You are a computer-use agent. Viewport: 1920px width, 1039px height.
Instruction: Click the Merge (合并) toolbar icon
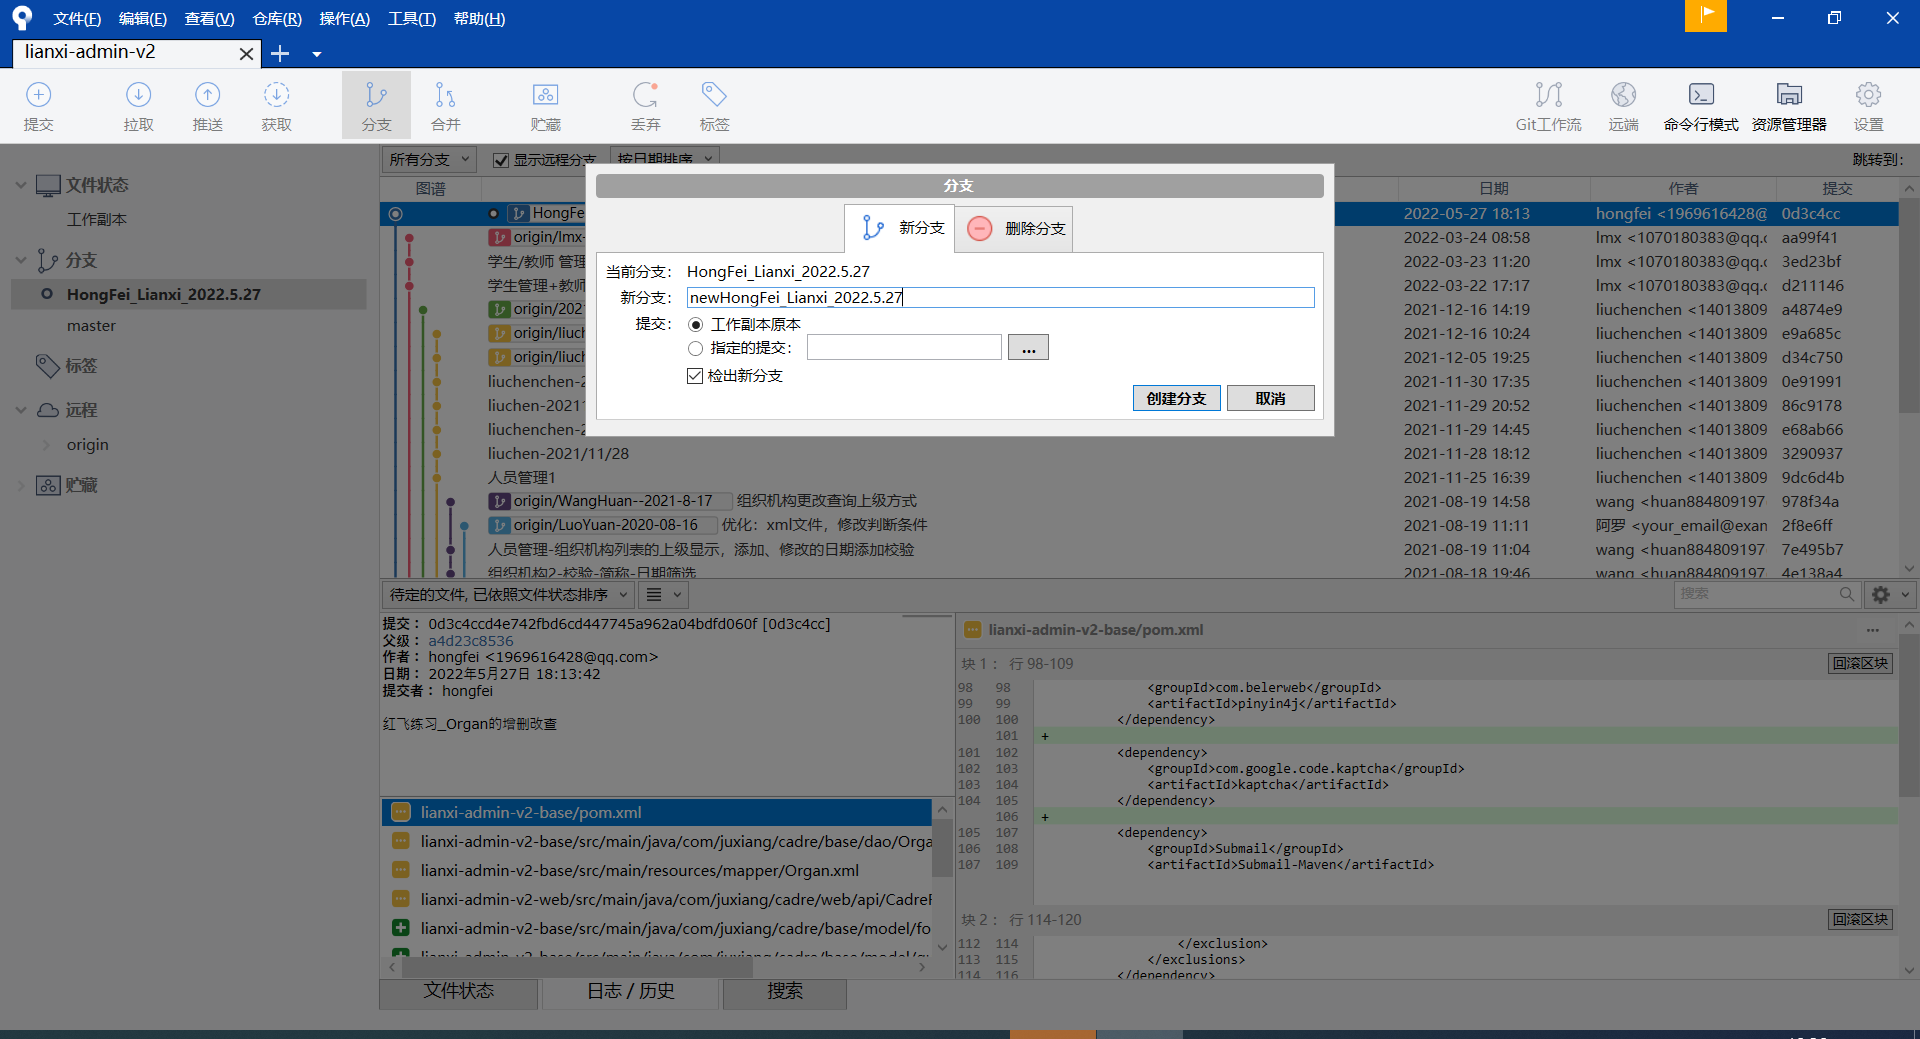445,106
